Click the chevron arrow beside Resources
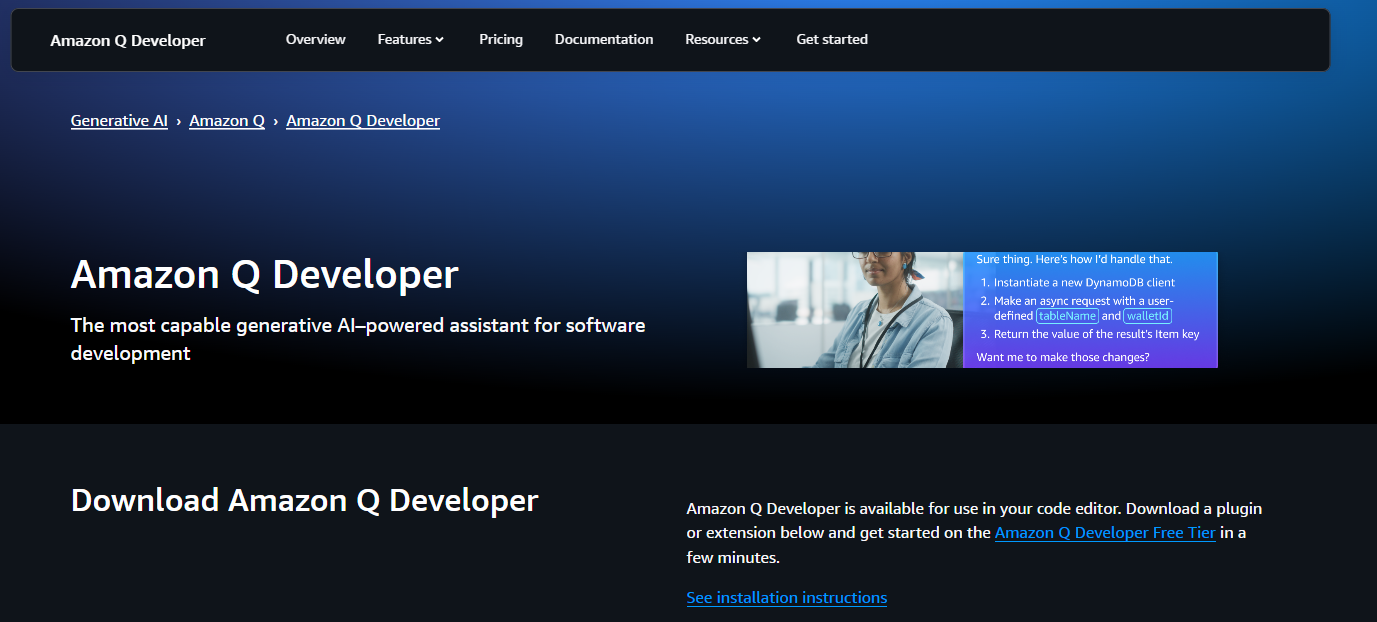The image size is (1377, 622). coord(757,40)
